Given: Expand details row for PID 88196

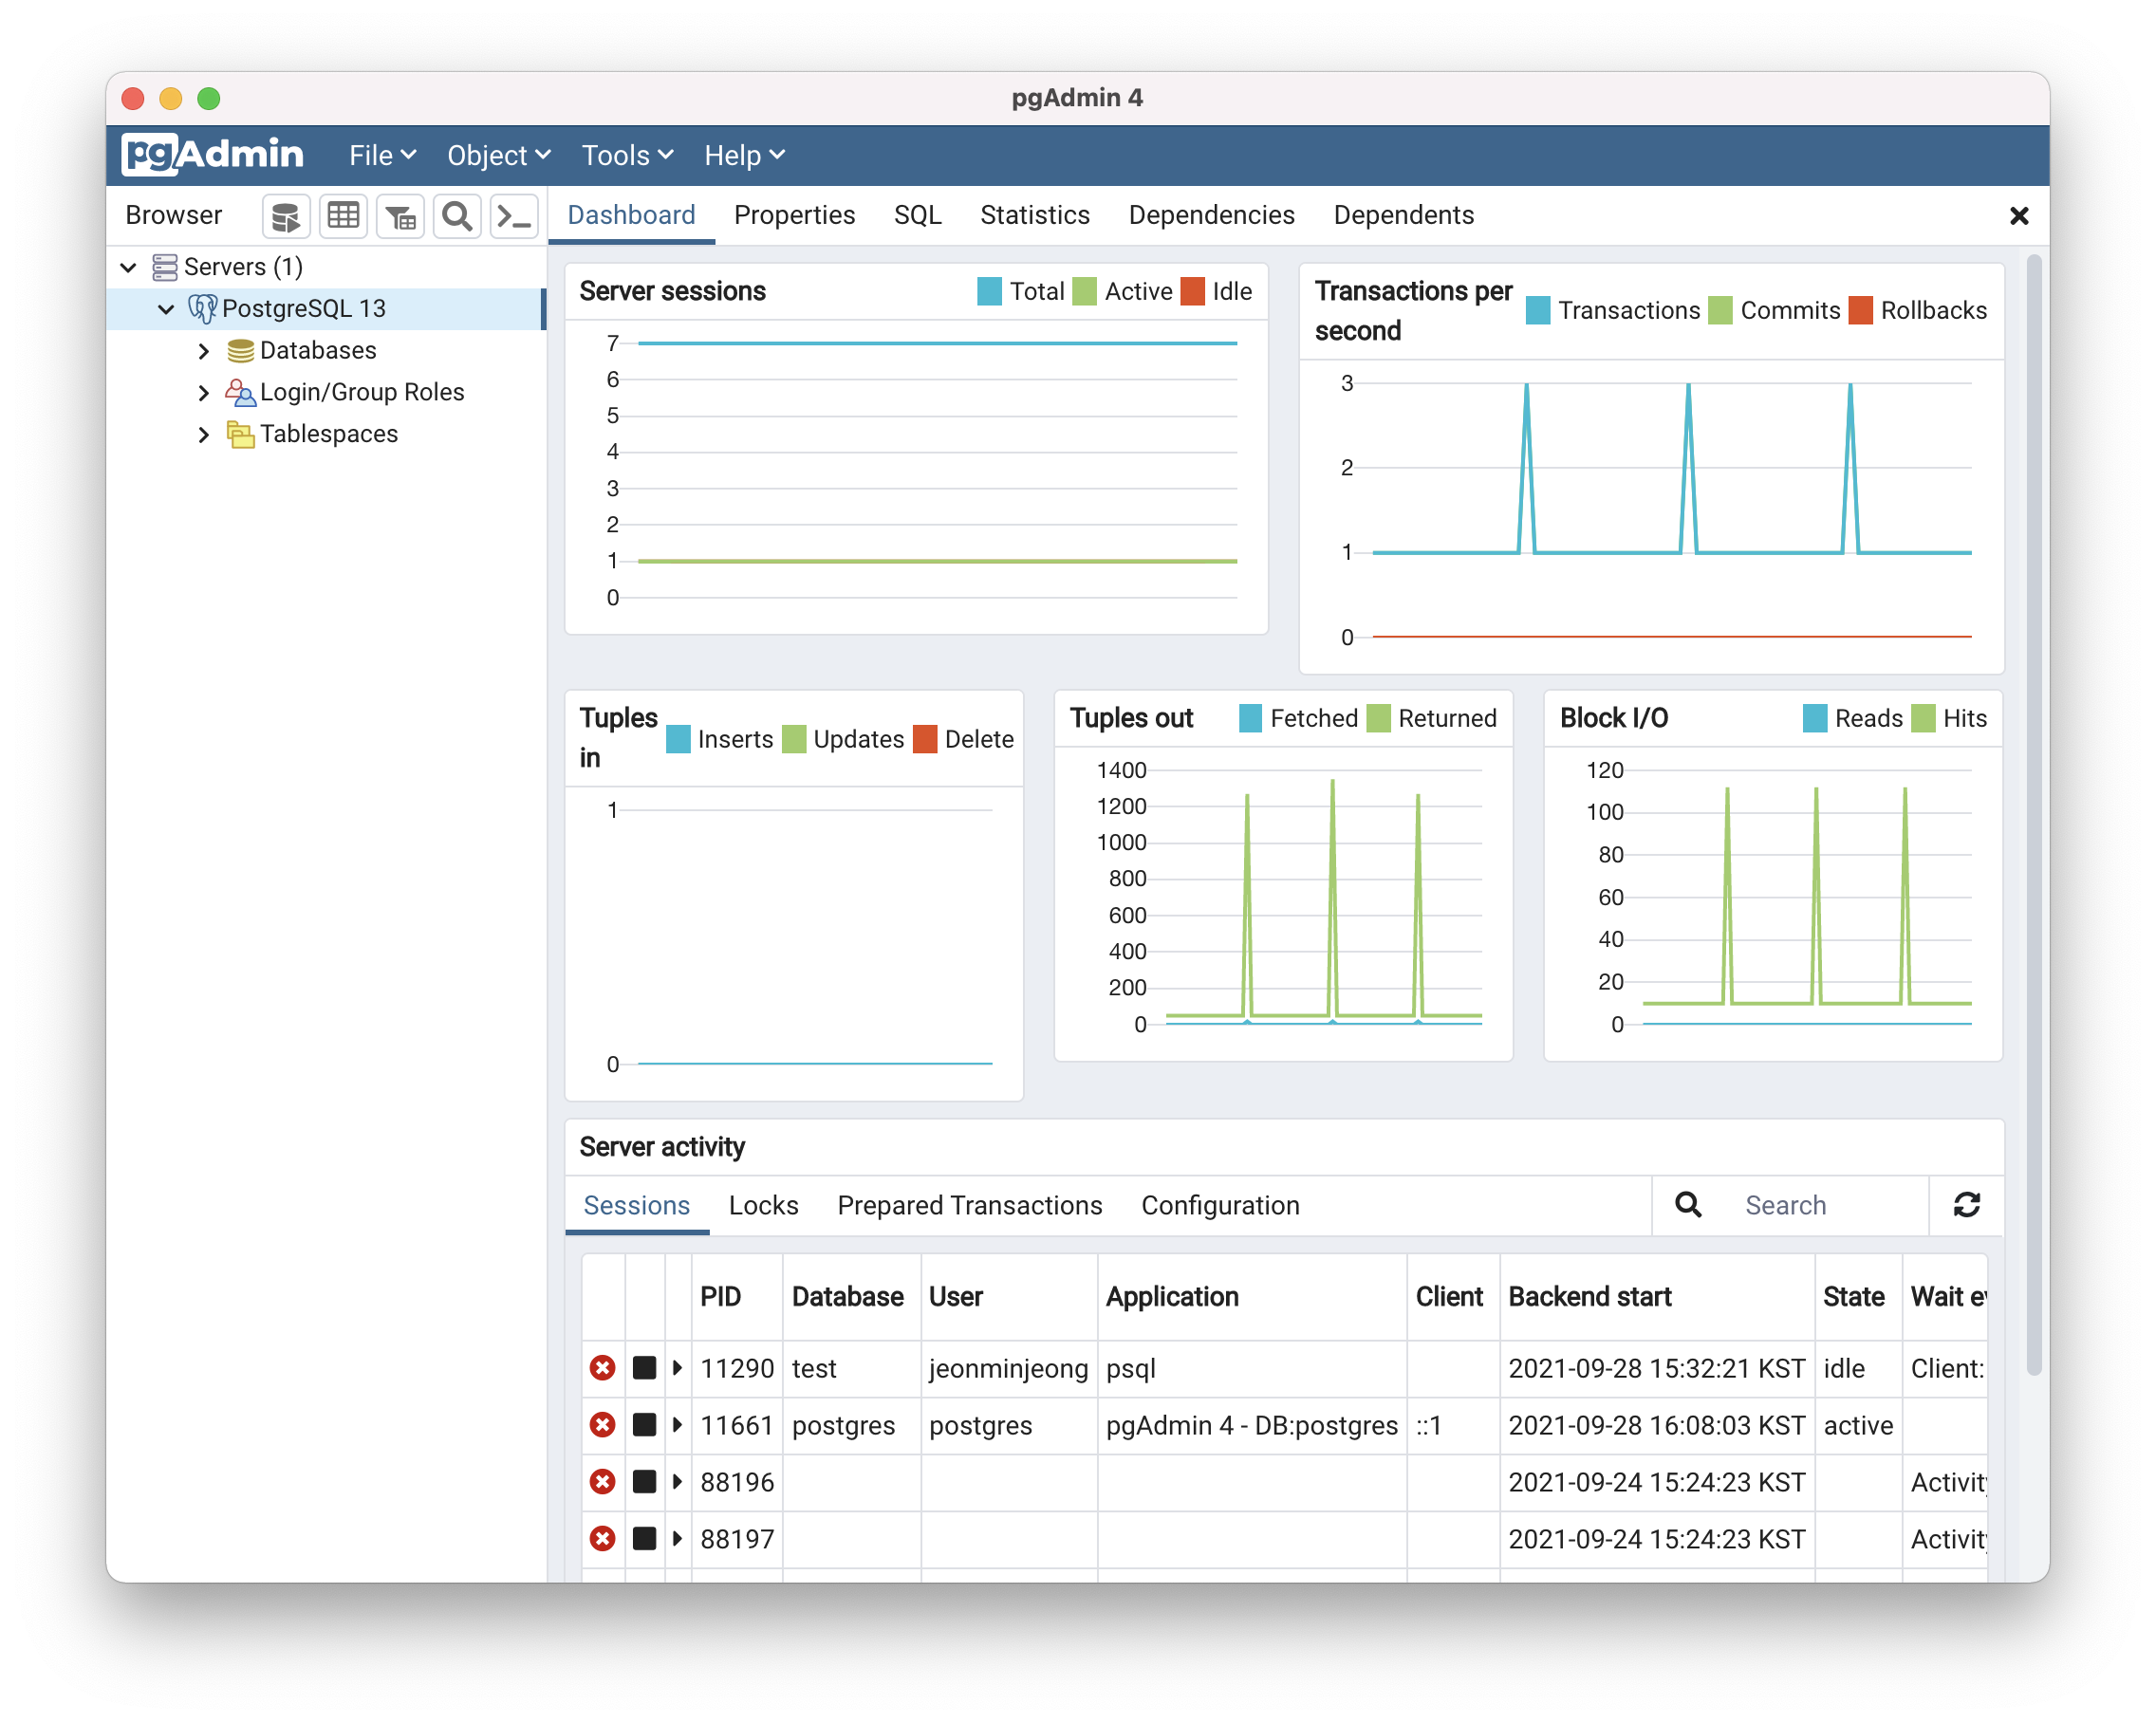Looking at the screenshot, I should pos(678,1482).
